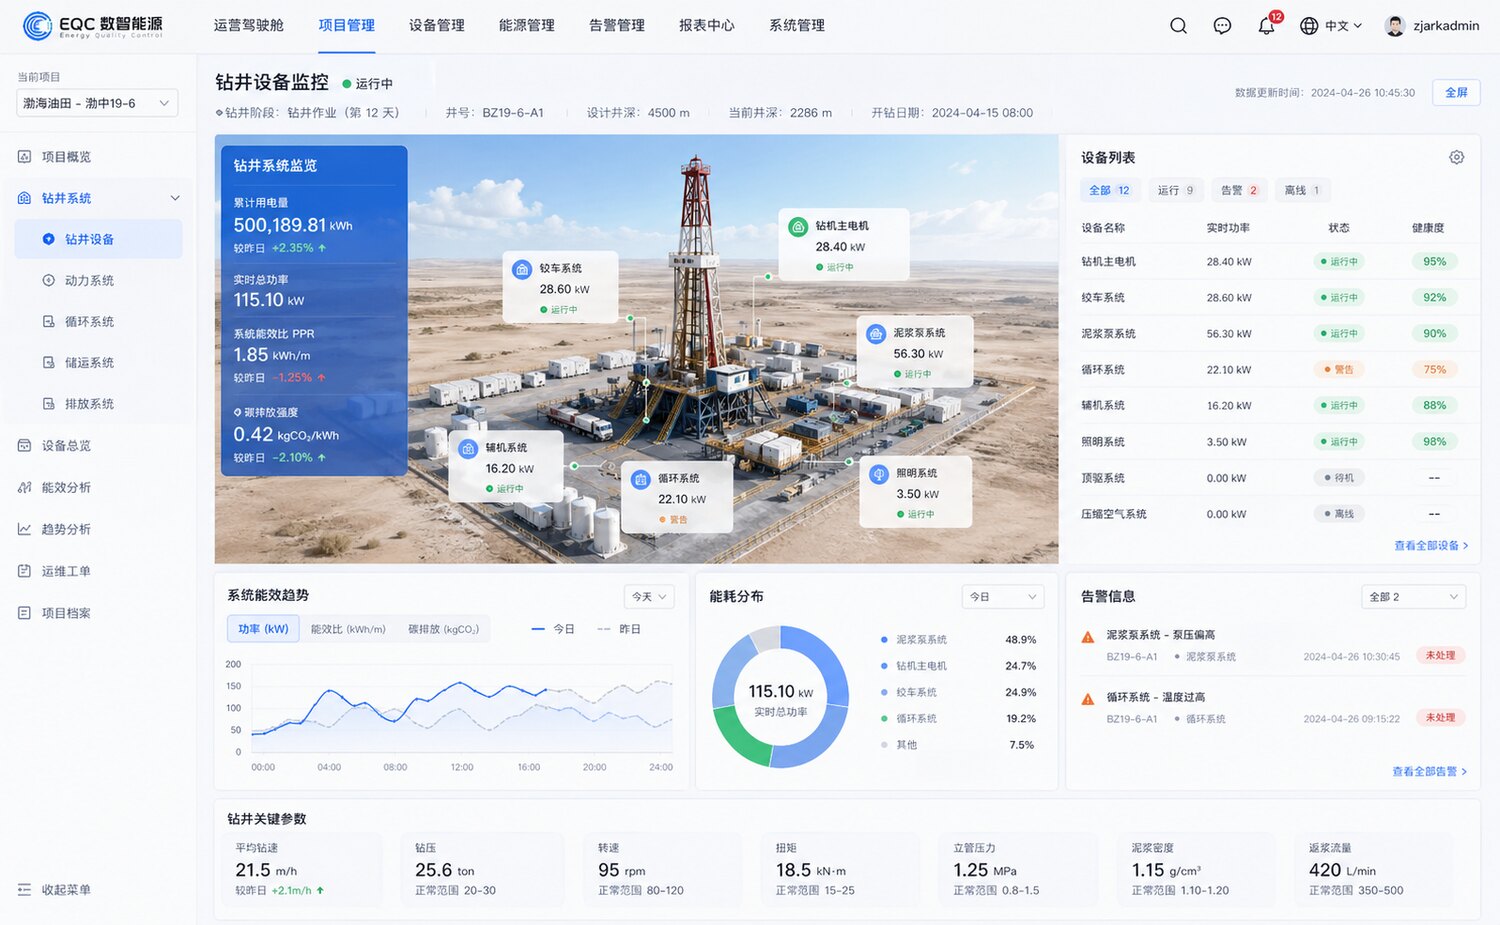Switch the trend chart to 碳排放 (kgCO₂)
The height and width of the screenshot is (925, 1500).
[x=443, y=628]
